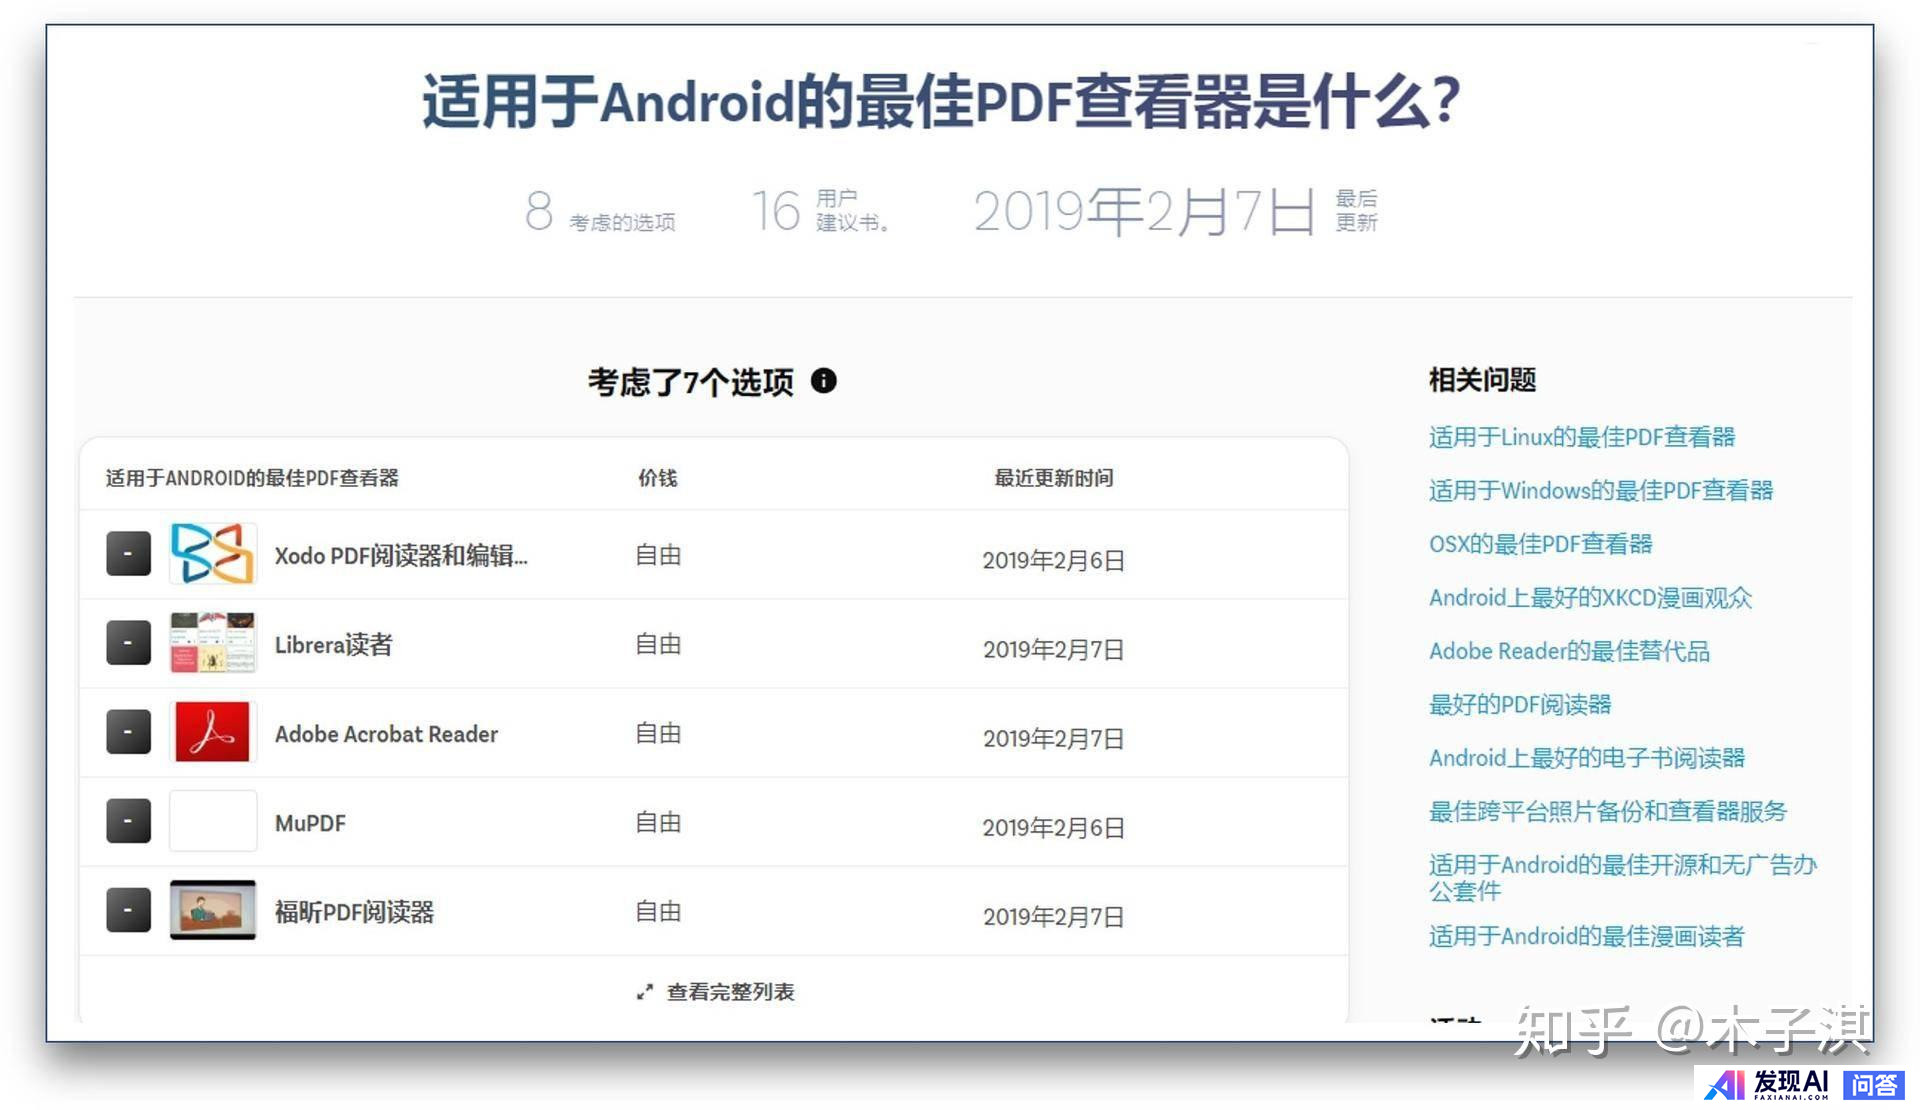The height and width of the screenshot is (1110, 1920).
Task: Click the 发现AI logo icon
Action: [x=1725, y=1084]
